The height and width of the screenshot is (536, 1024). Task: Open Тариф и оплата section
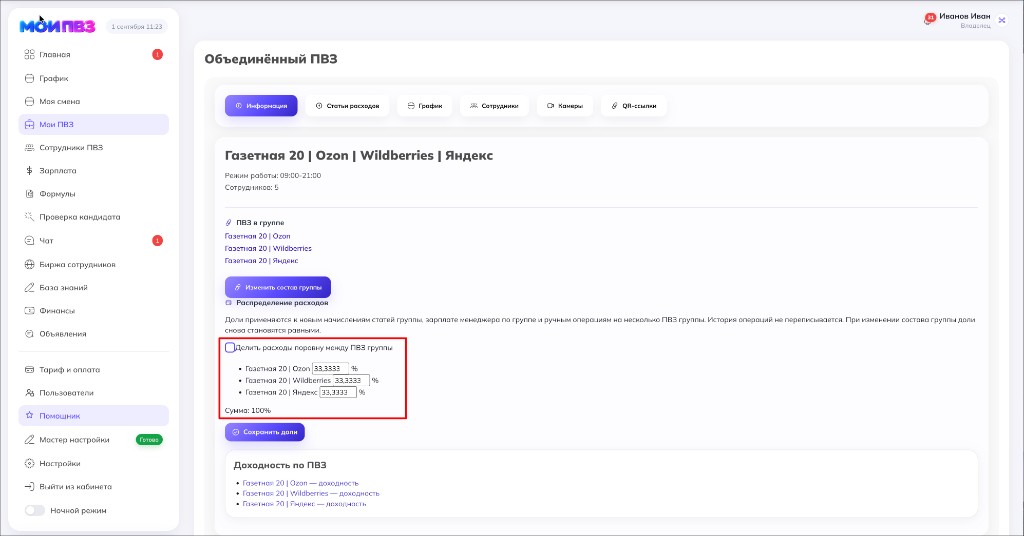[93, 370]
